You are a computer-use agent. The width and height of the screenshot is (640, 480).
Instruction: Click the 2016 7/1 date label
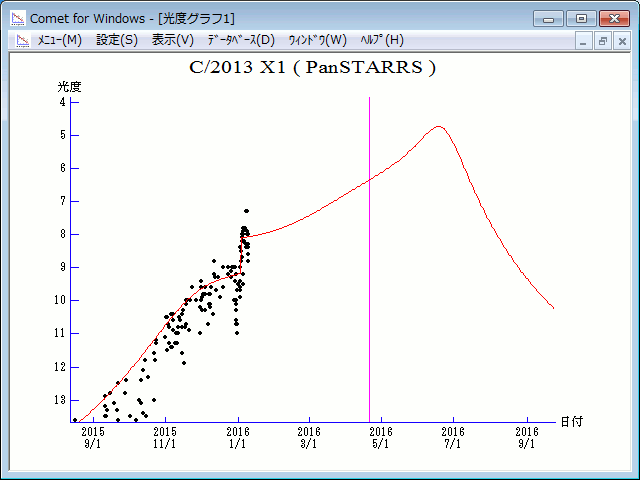pyautogui.click(x=453, y=438)
